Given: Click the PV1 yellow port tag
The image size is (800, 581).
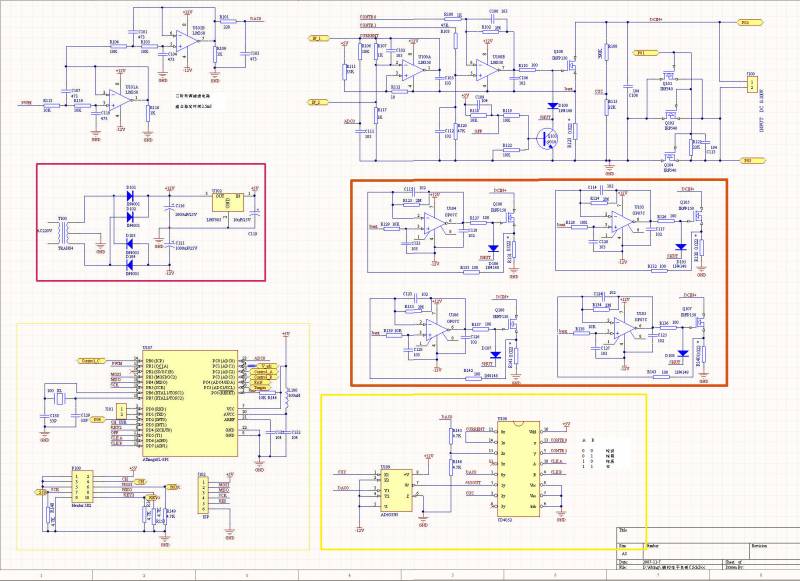Looking at the screenshot, I should pyautogui.click(x=642, y=51).
